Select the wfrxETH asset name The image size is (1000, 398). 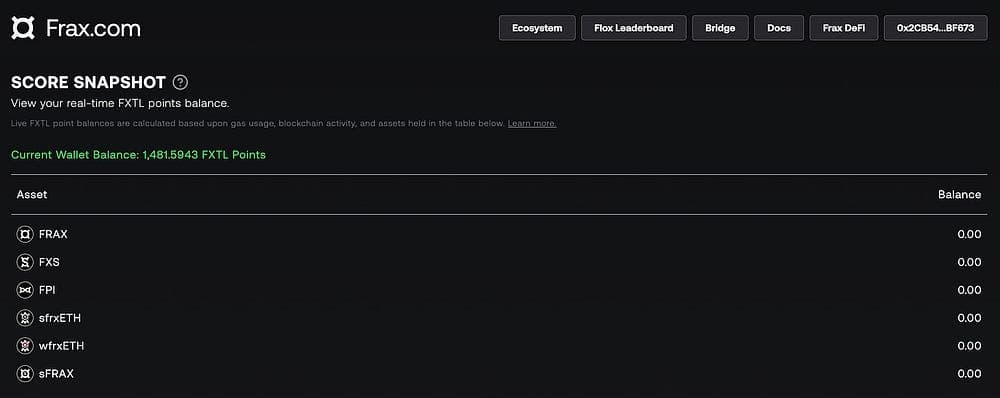61,346
